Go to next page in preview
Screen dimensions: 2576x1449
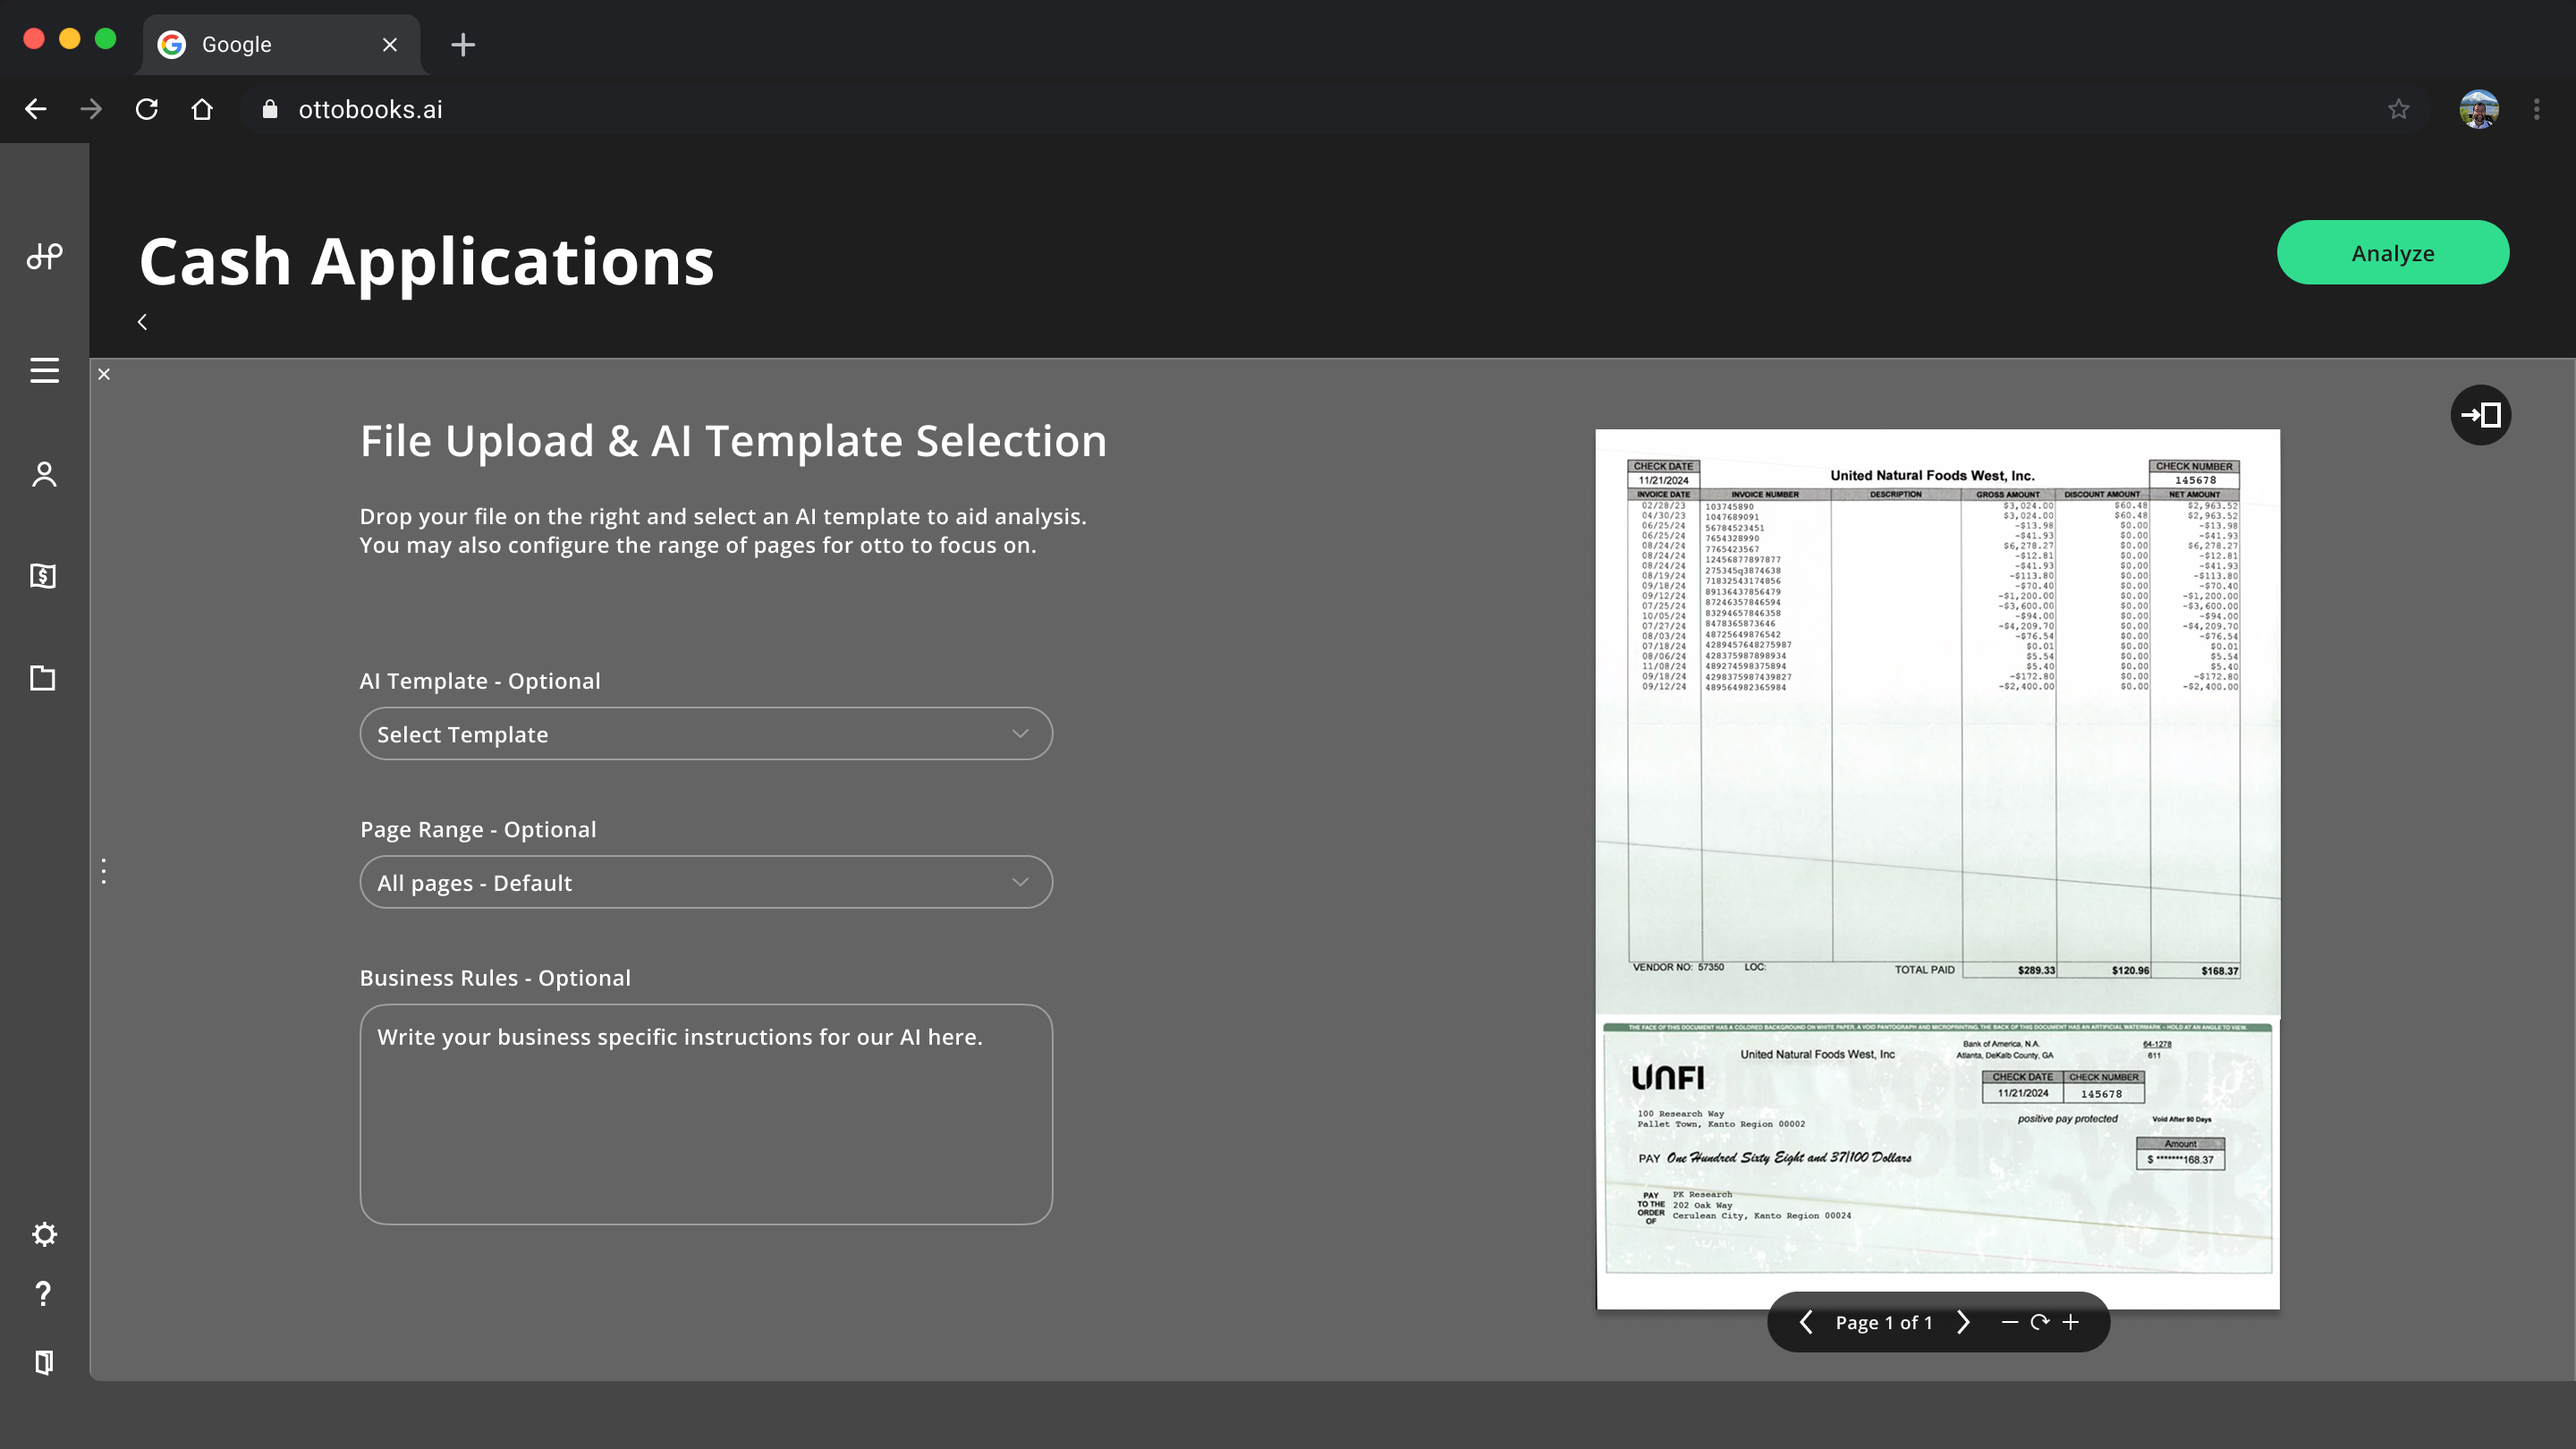pyautogui.click(x=1963, y=1322)
